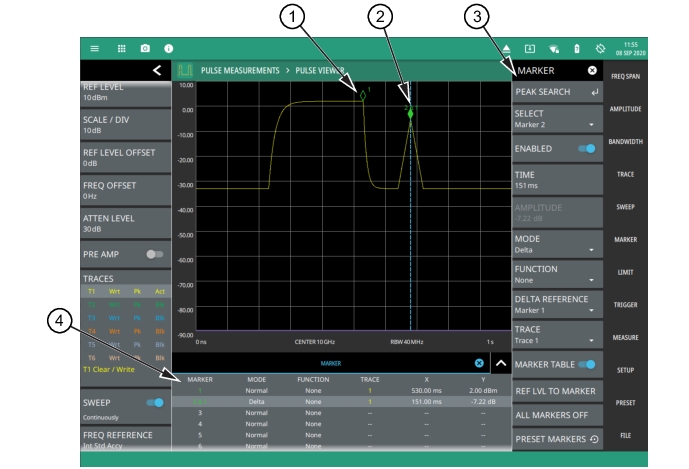
Task: Open the SWEEP menu in right sidebar
Action: (625, 207)
